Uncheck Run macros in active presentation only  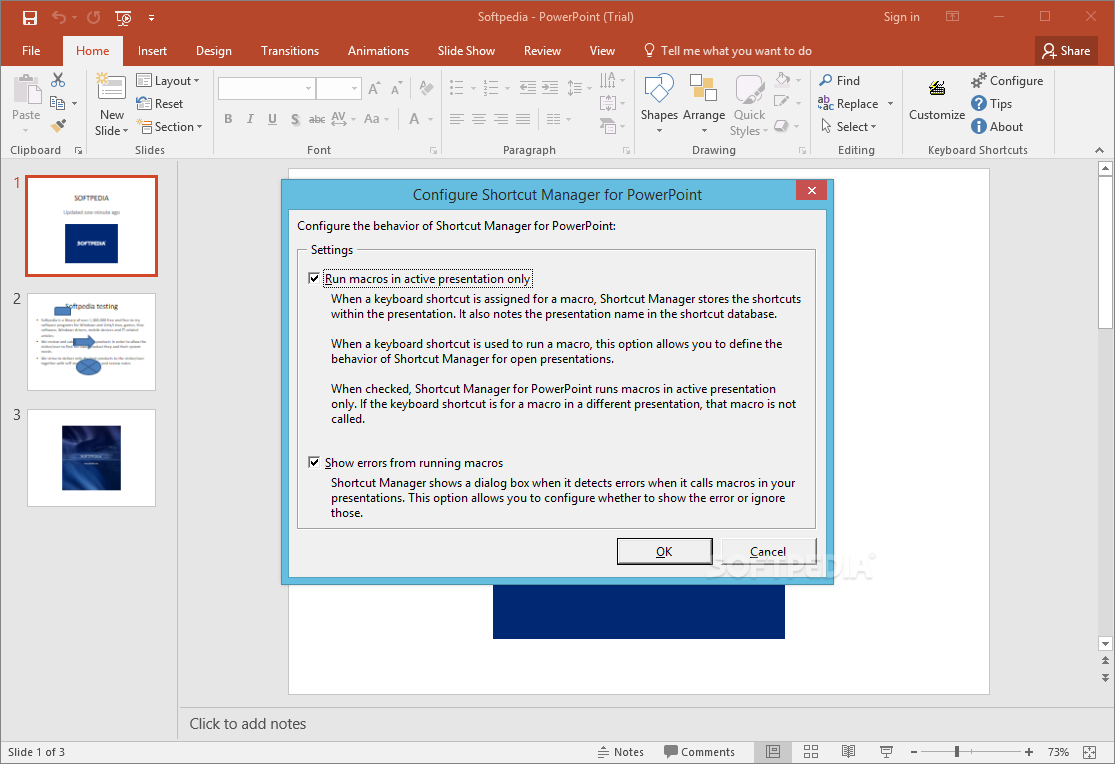coord(314,278)
